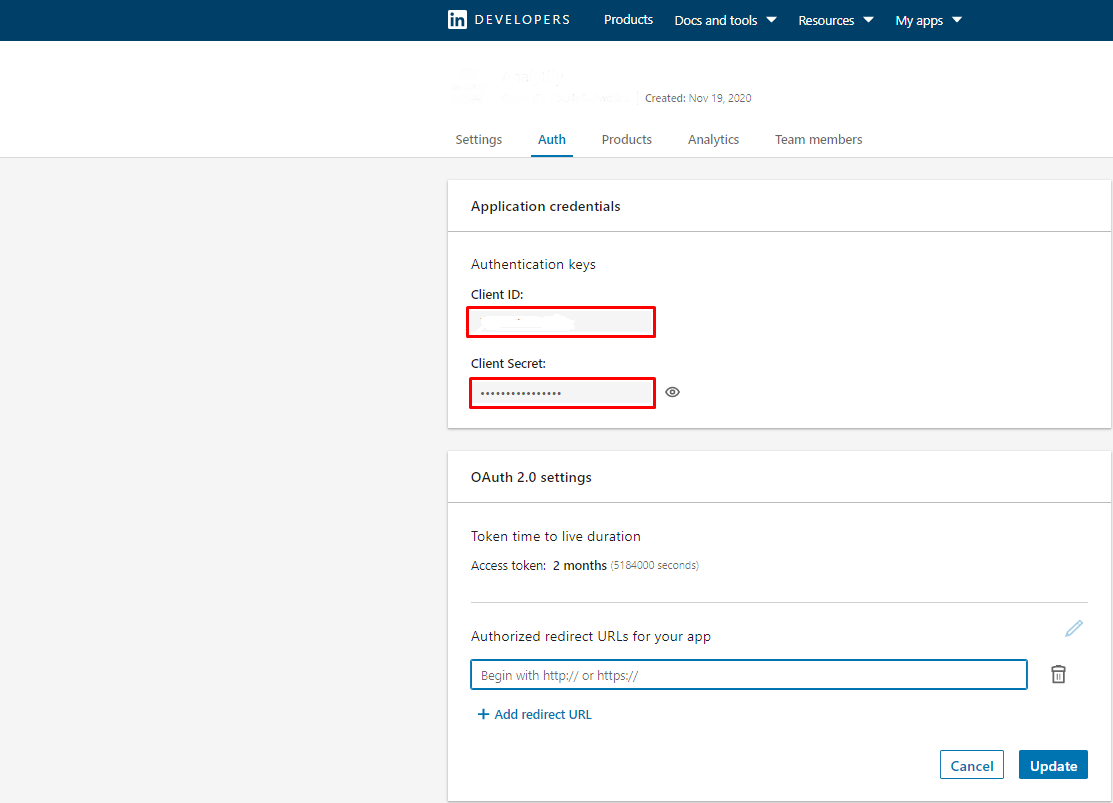The width and height of the screenshot is (1113, 803).
Task: Click the plus icon beside Add redirect URL
Action: point(483,714)
